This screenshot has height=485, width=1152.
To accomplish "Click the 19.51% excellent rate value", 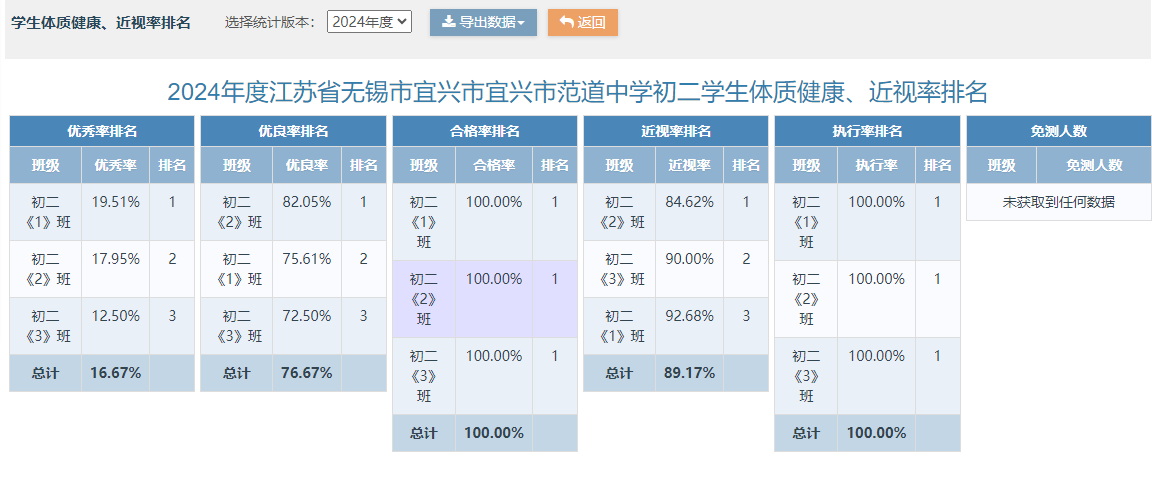I will point(115,201).
